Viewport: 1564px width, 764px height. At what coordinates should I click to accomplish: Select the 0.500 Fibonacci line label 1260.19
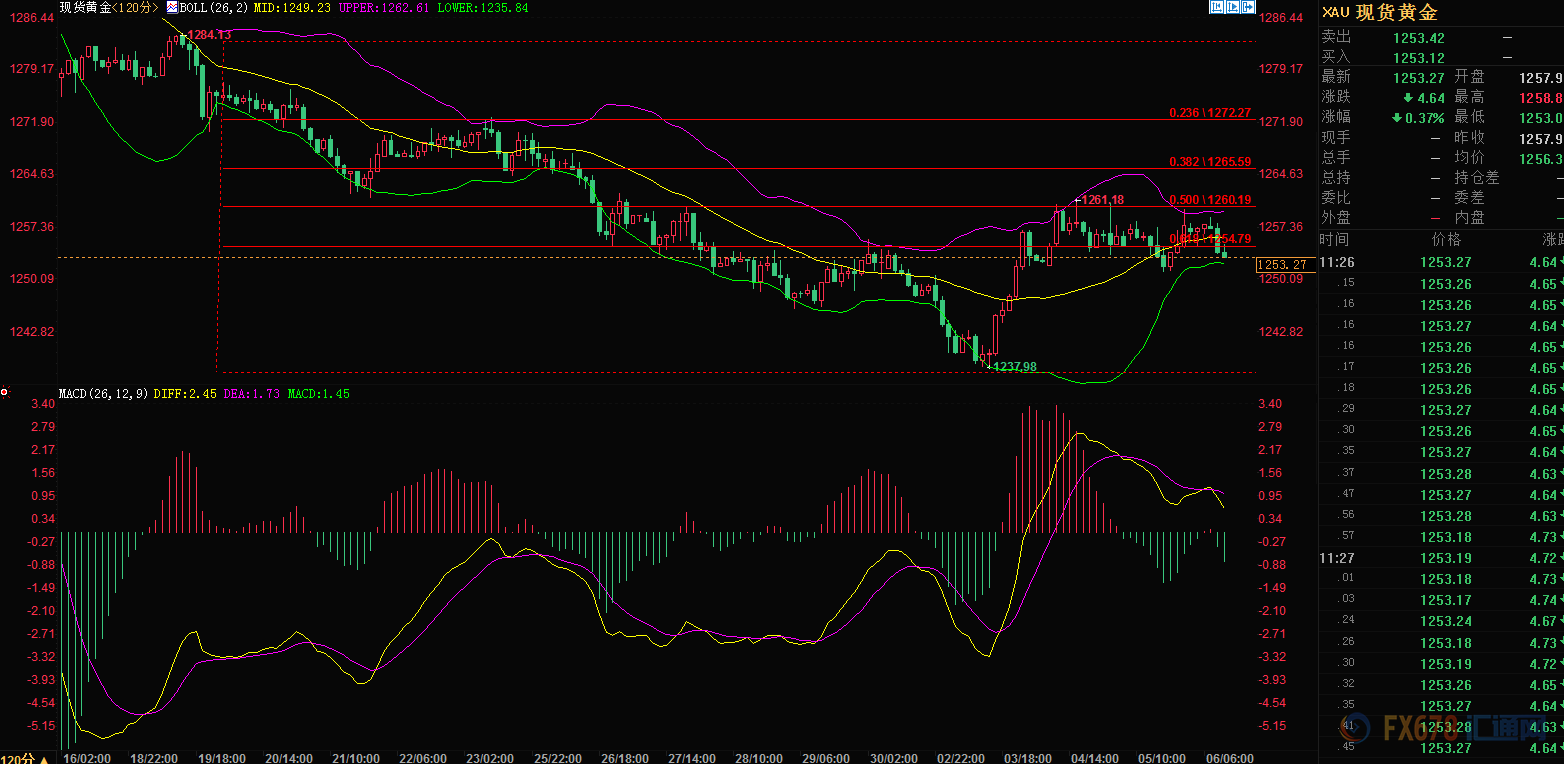[x=1210, y=200]
